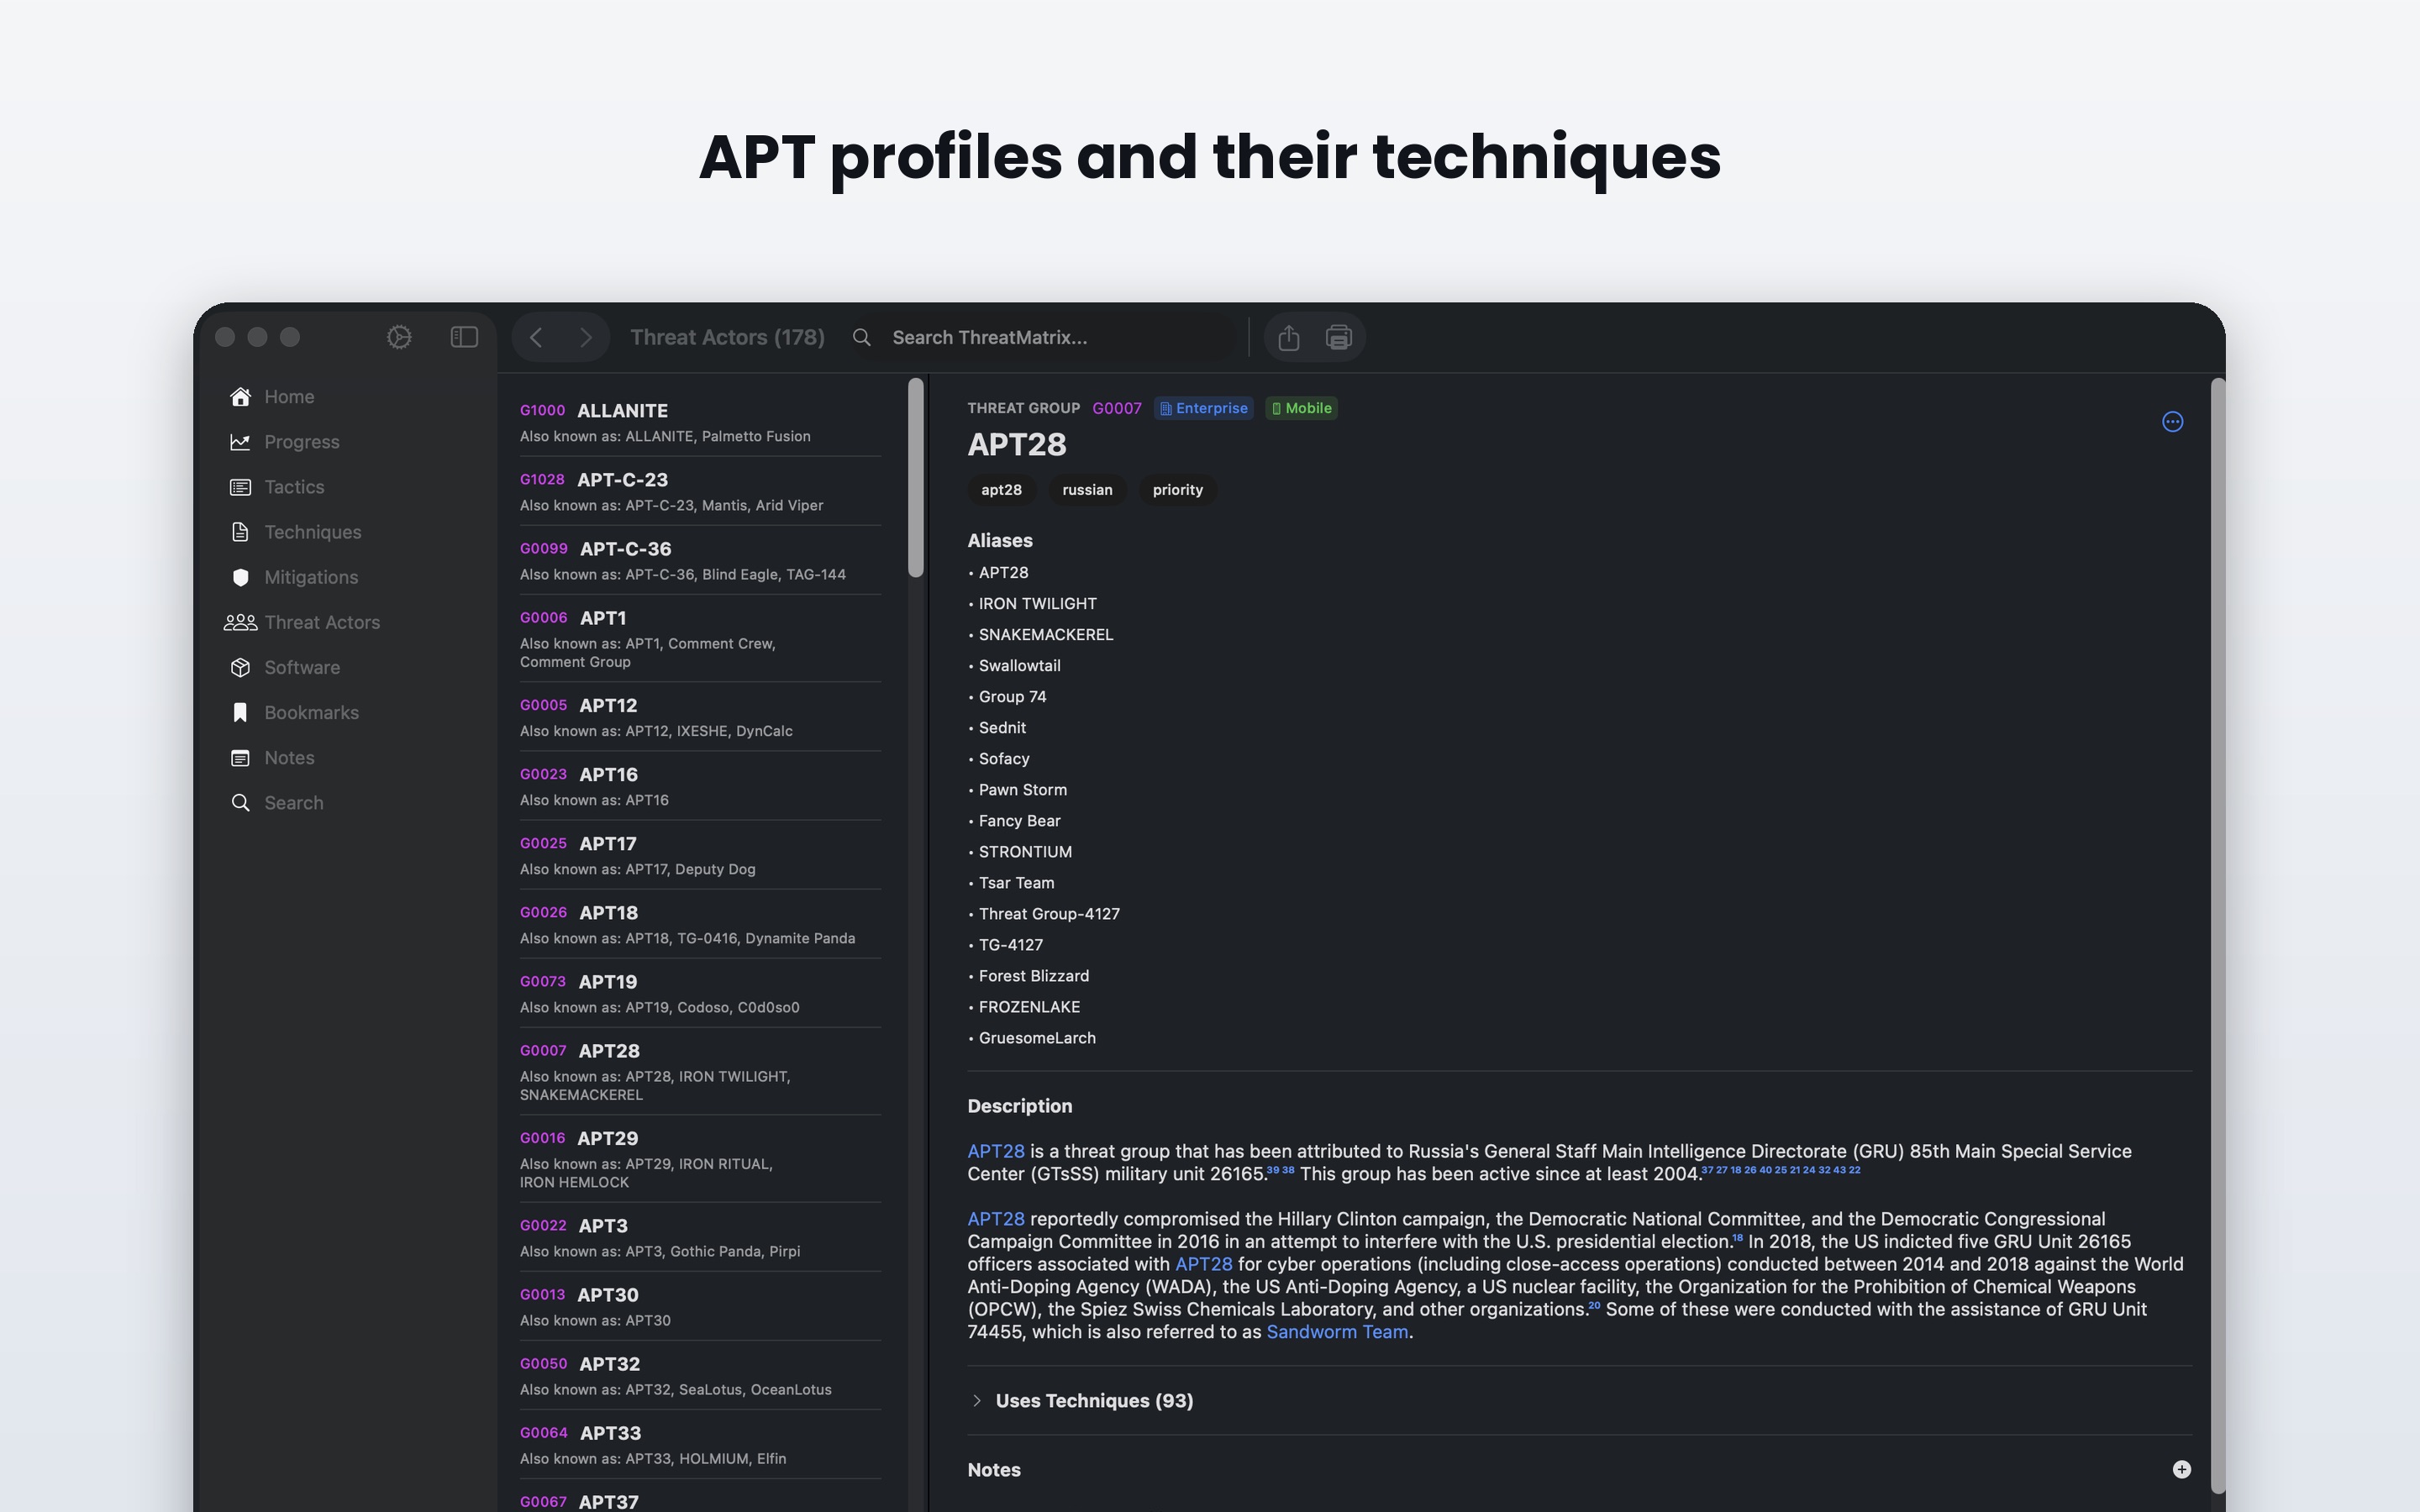
Task: Select APT30 in the actor list
Action: pyautogui.click(x=700, y=1306)
